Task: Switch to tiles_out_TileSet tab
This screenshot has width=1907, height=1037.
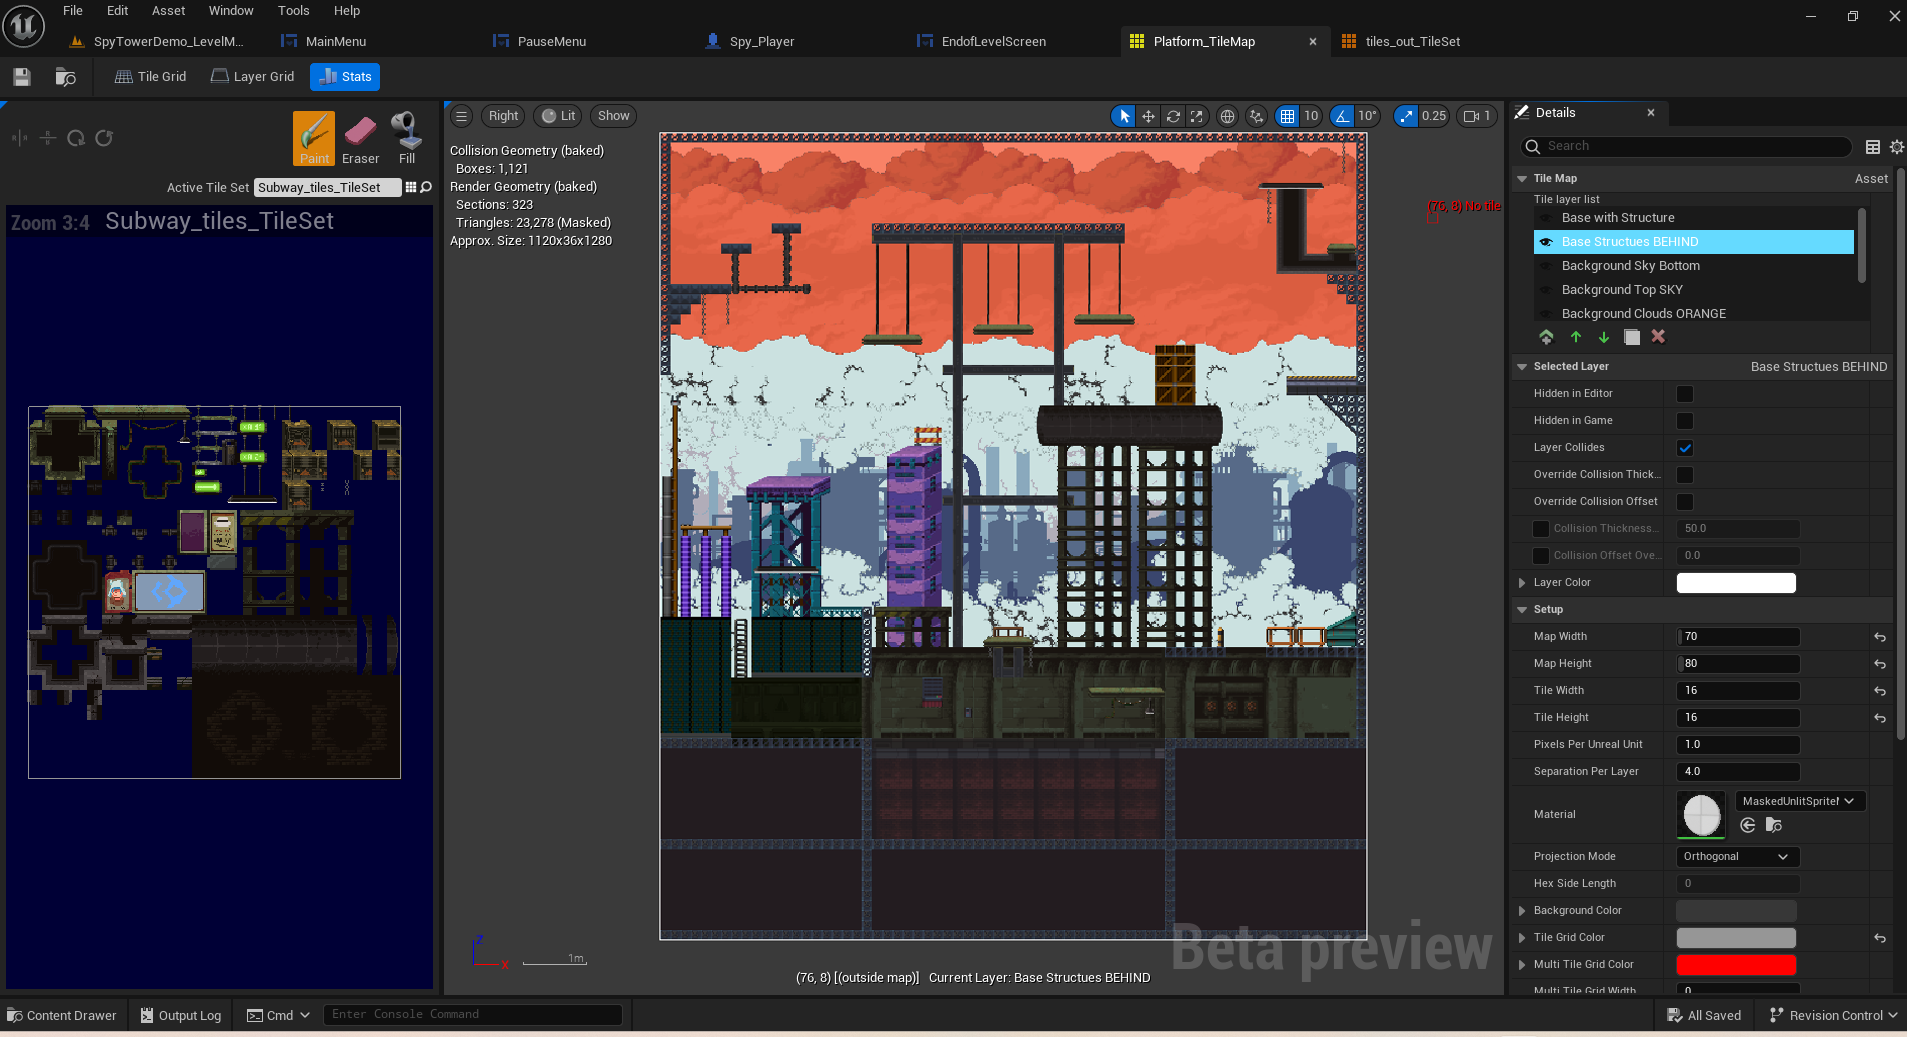Action: click(x=1412, y=42)
